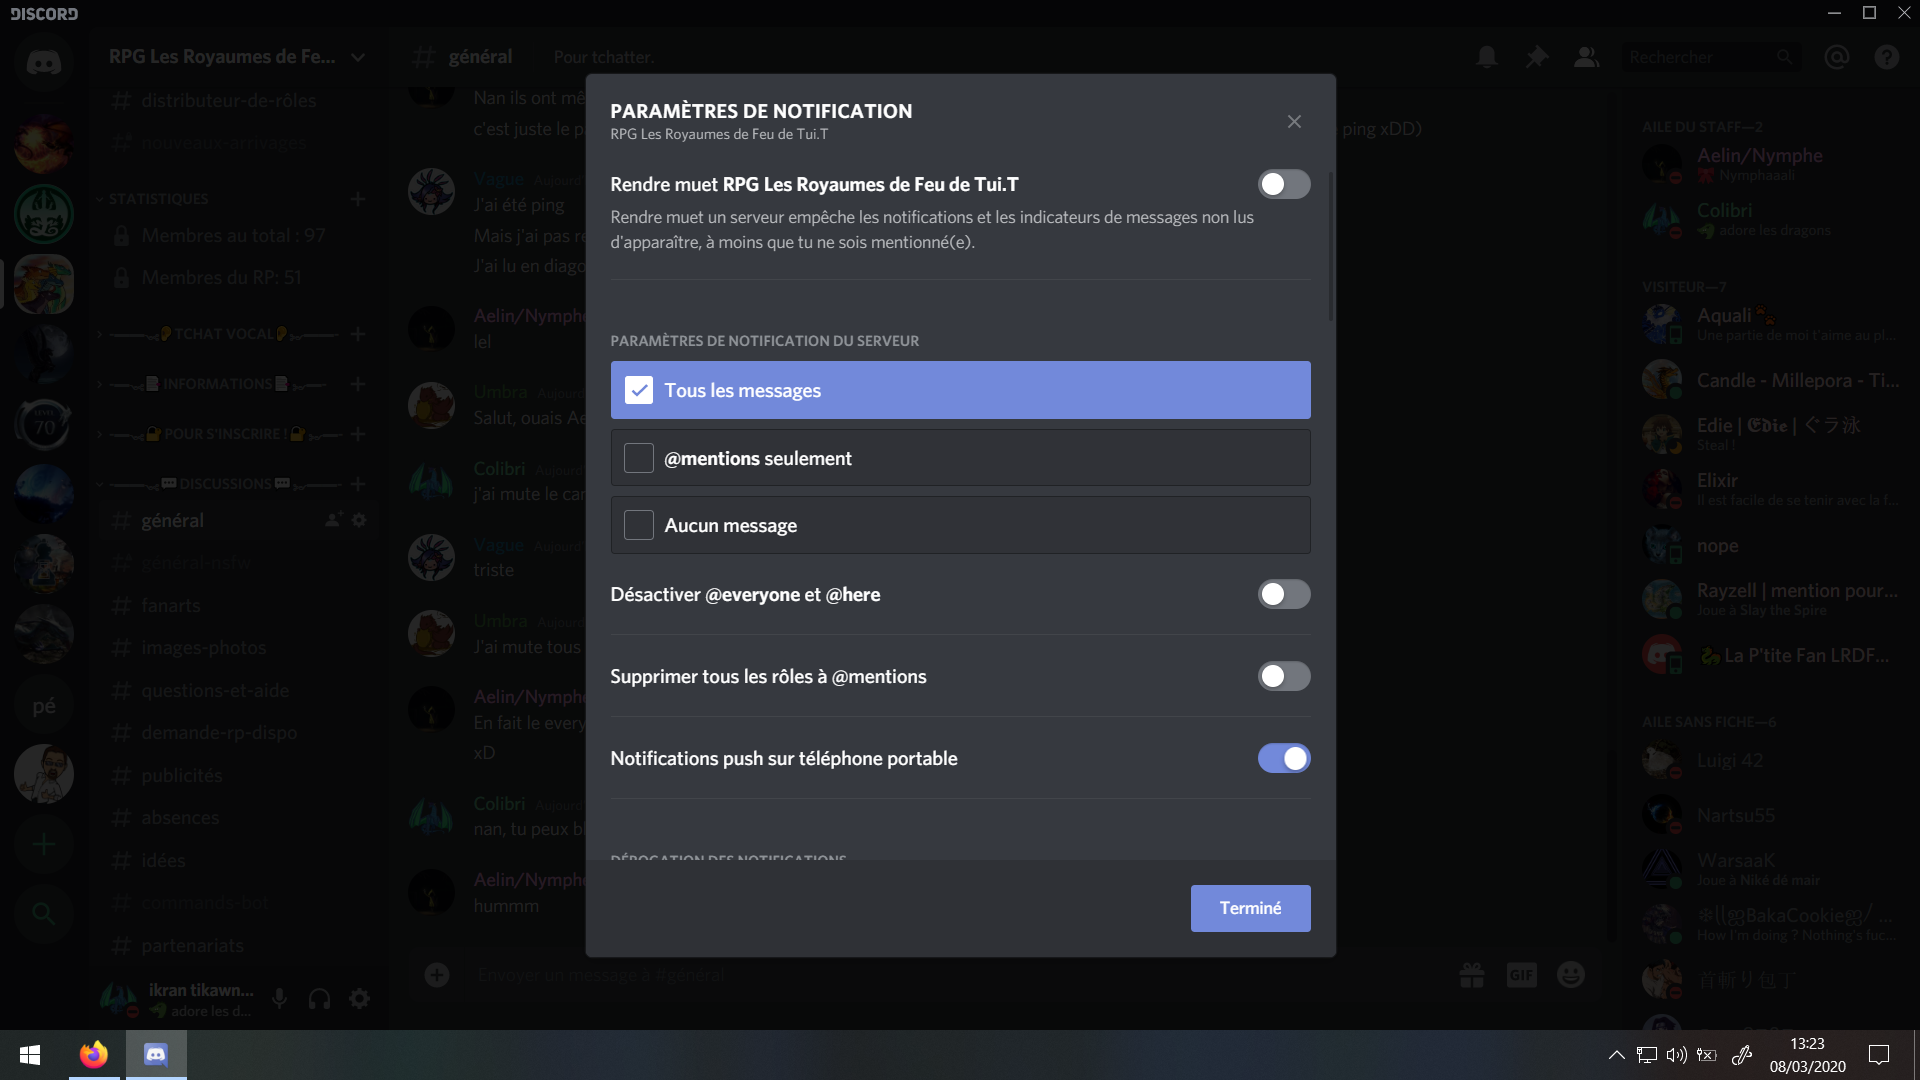
Task: Toggle Supprimer tous les rôles à @mentions
Action: point(1283,676)
